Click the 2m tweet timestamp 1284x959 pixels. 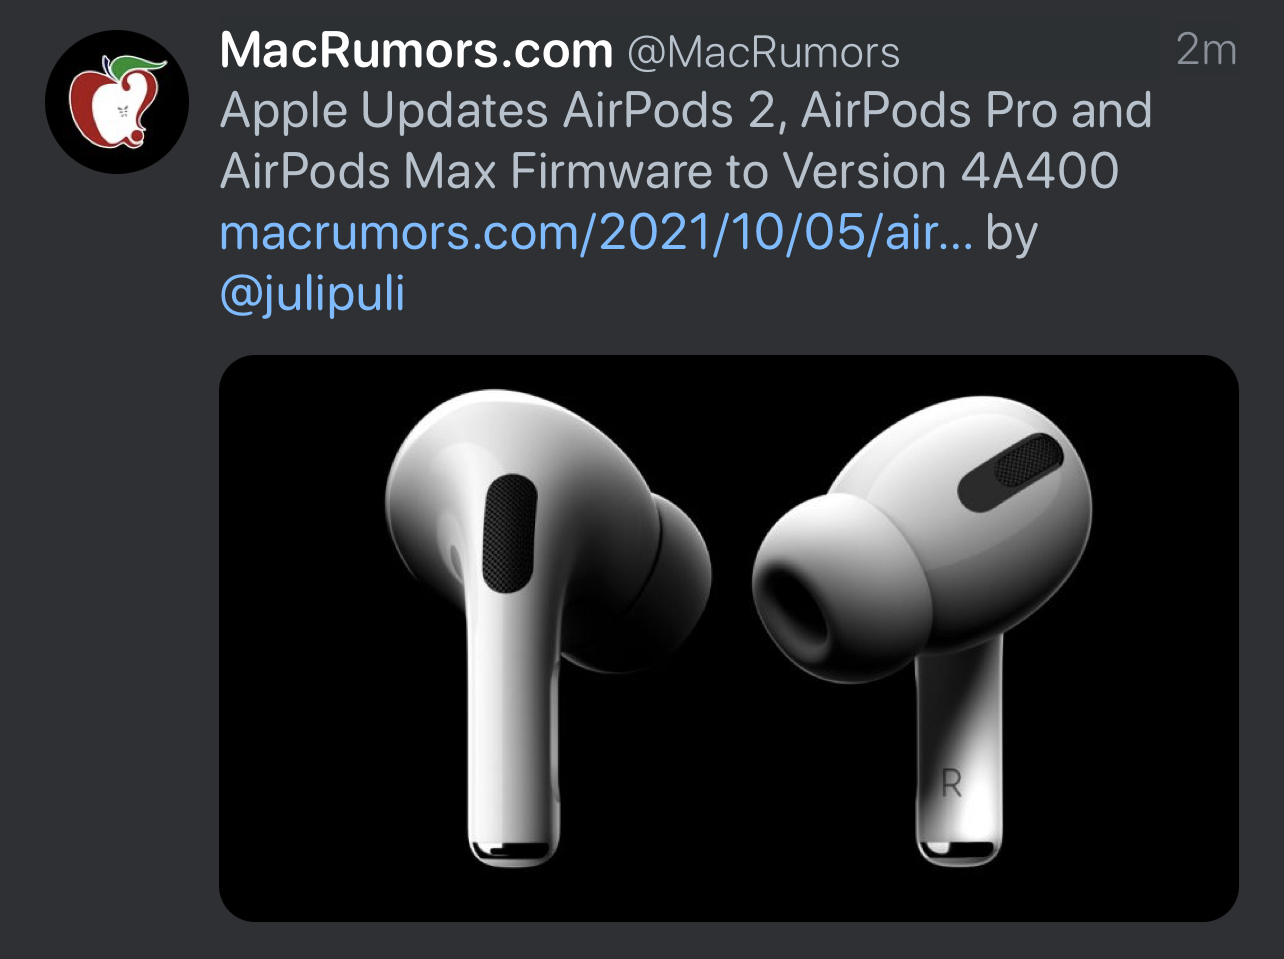pos(1206,49)
